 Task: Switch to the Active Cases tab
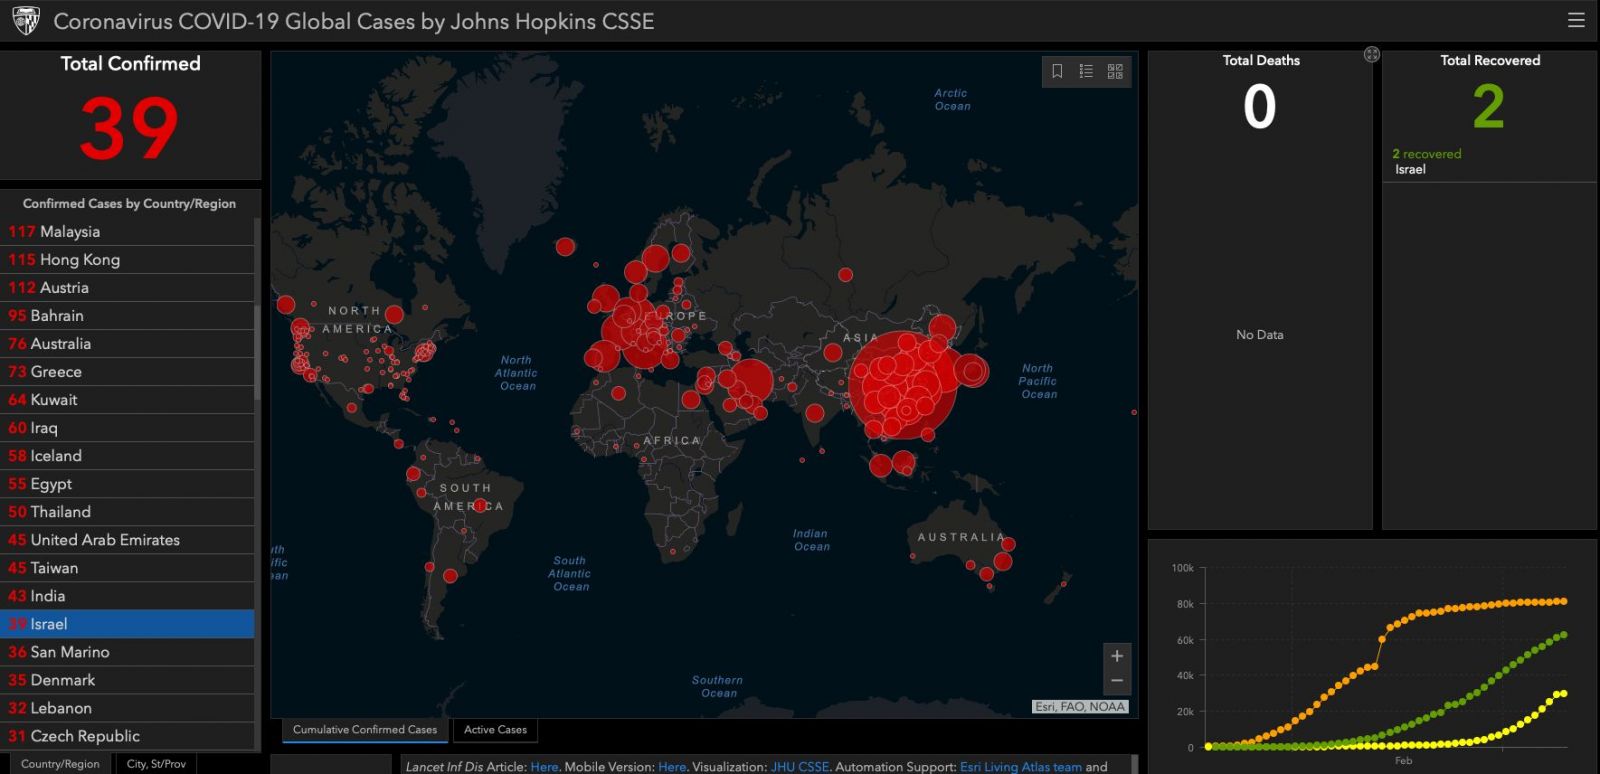click(x=495, y=730)
